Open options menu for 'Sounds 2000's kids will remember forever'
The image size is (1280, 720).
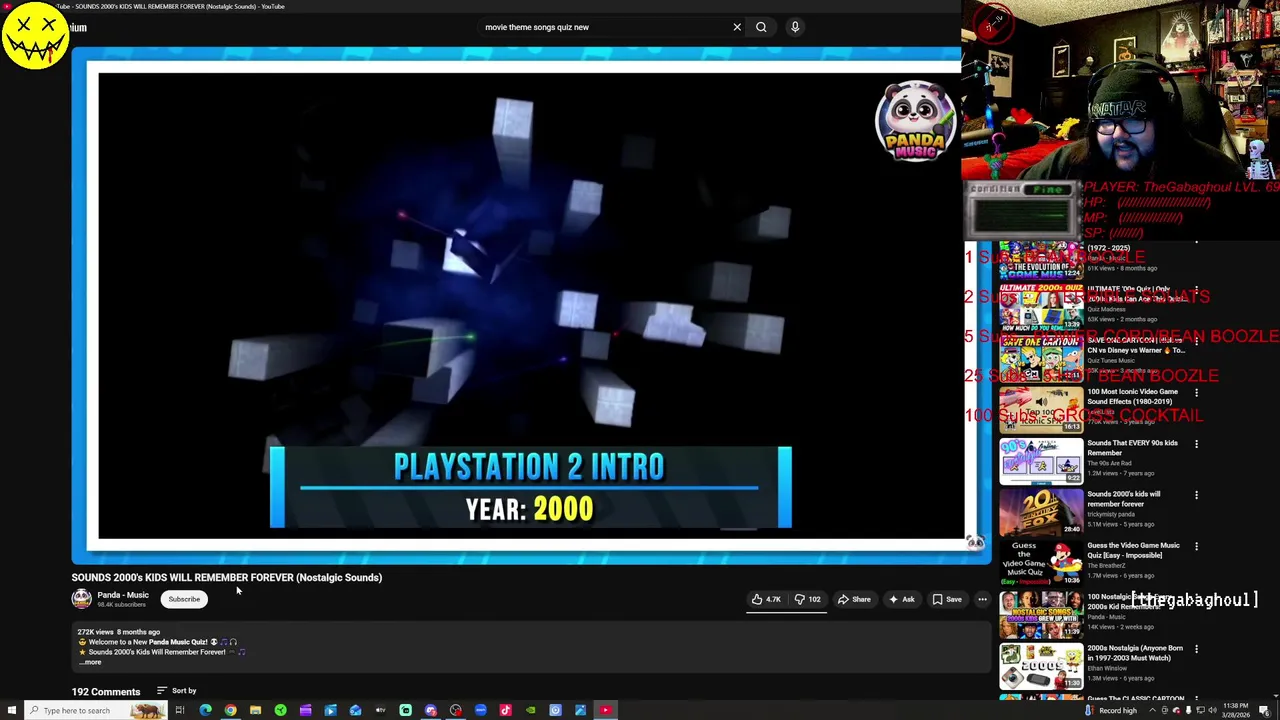(1196, 495)
